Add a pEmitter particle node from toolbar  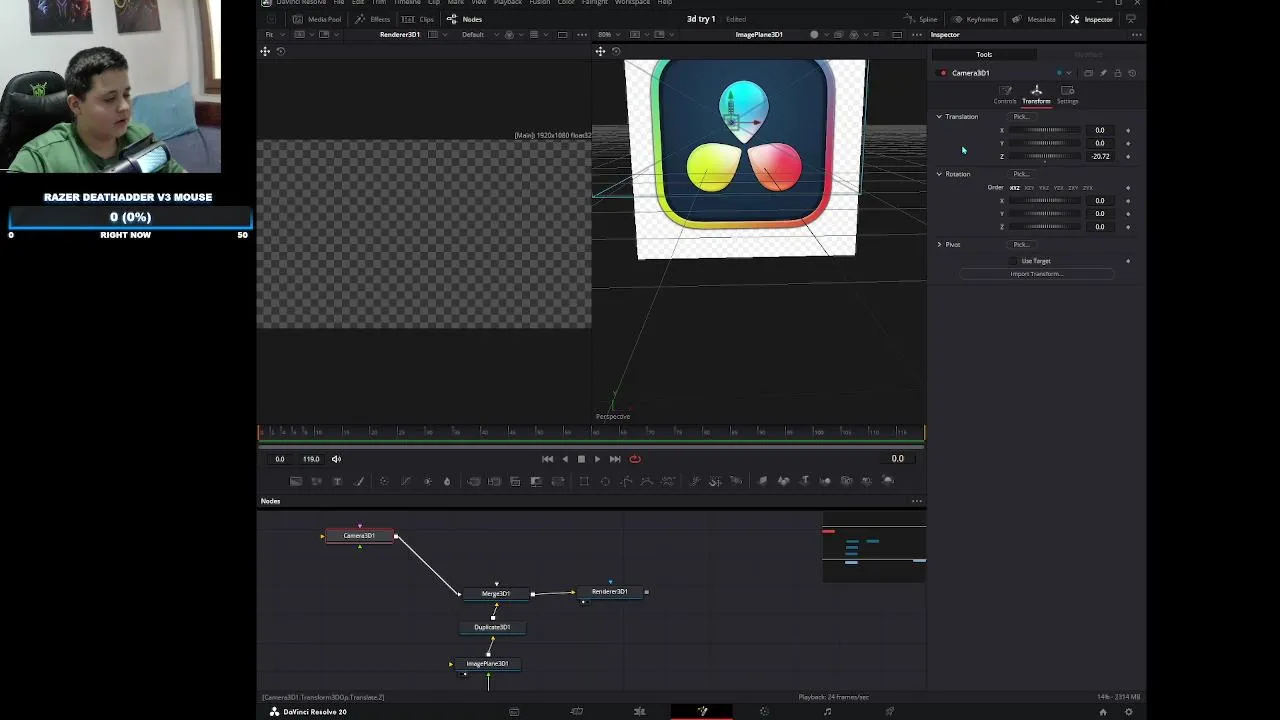click(x=694, y=481)
